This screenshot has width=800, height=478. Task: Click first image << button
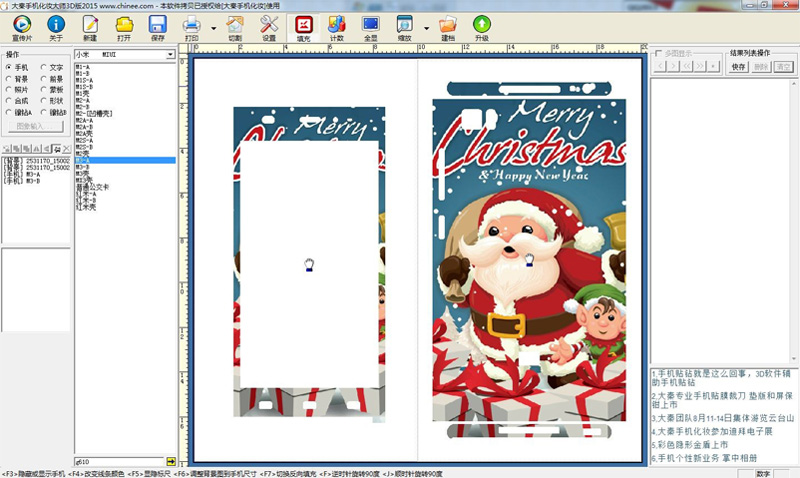[x=687, y=66]
